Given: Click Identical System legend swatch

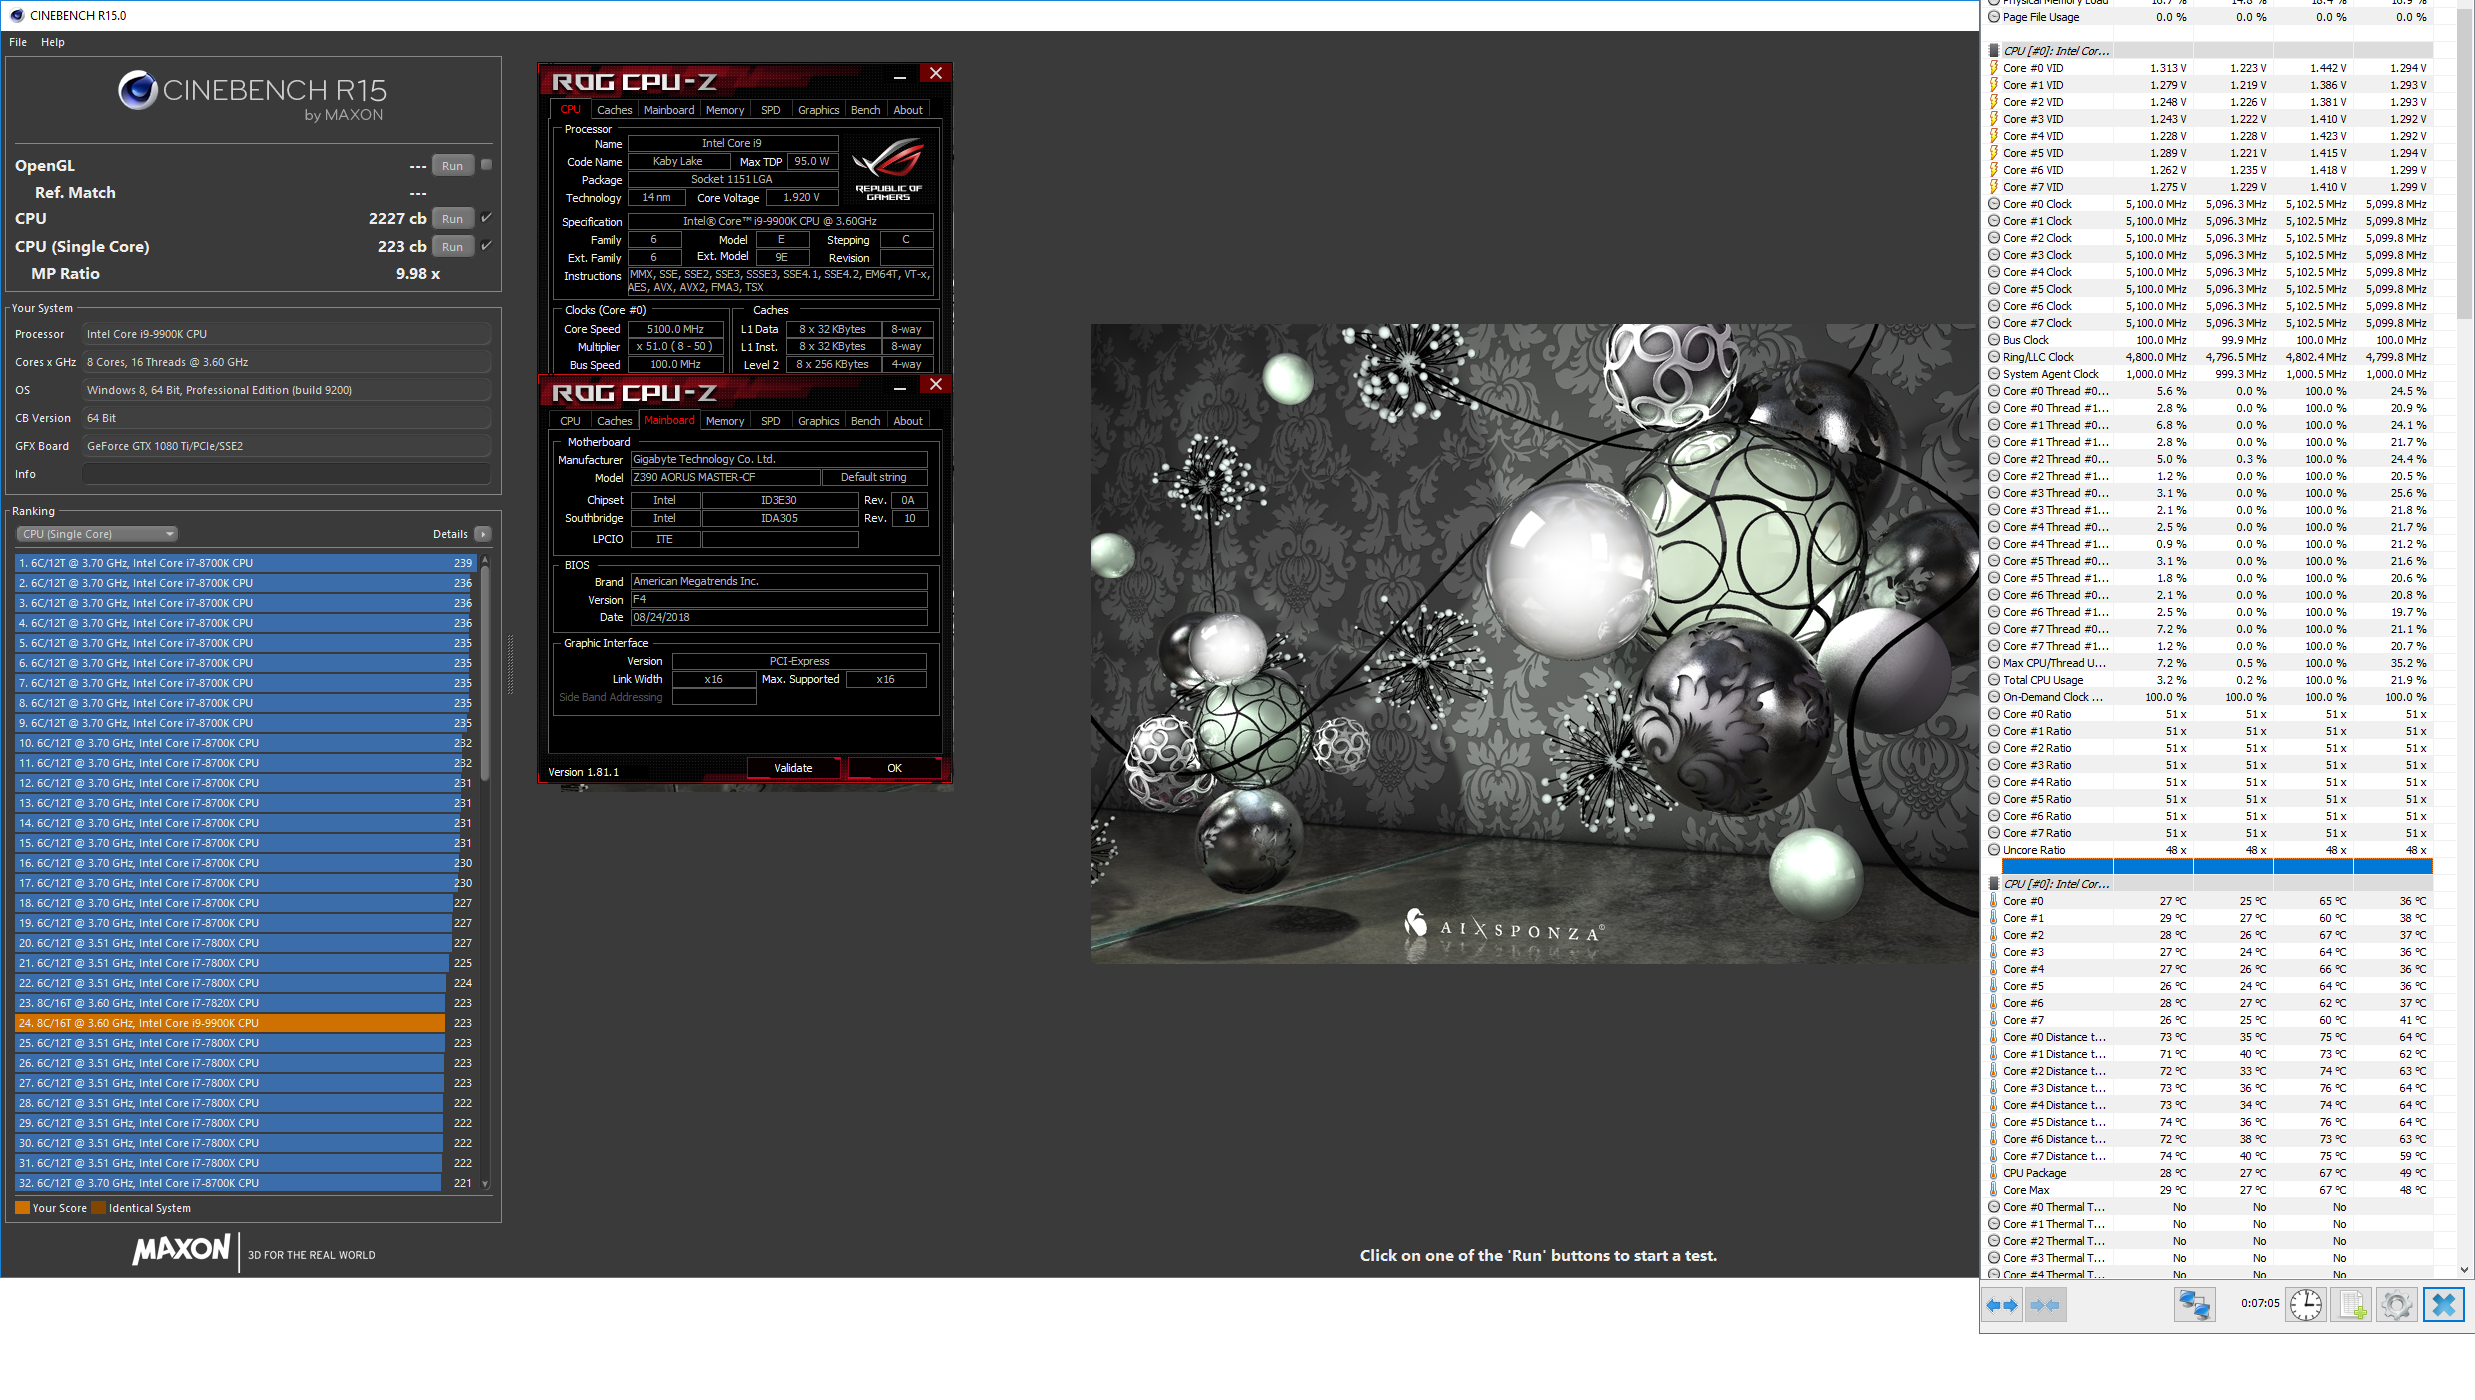Looking at the screenshot, I should tap(98, 1208).
